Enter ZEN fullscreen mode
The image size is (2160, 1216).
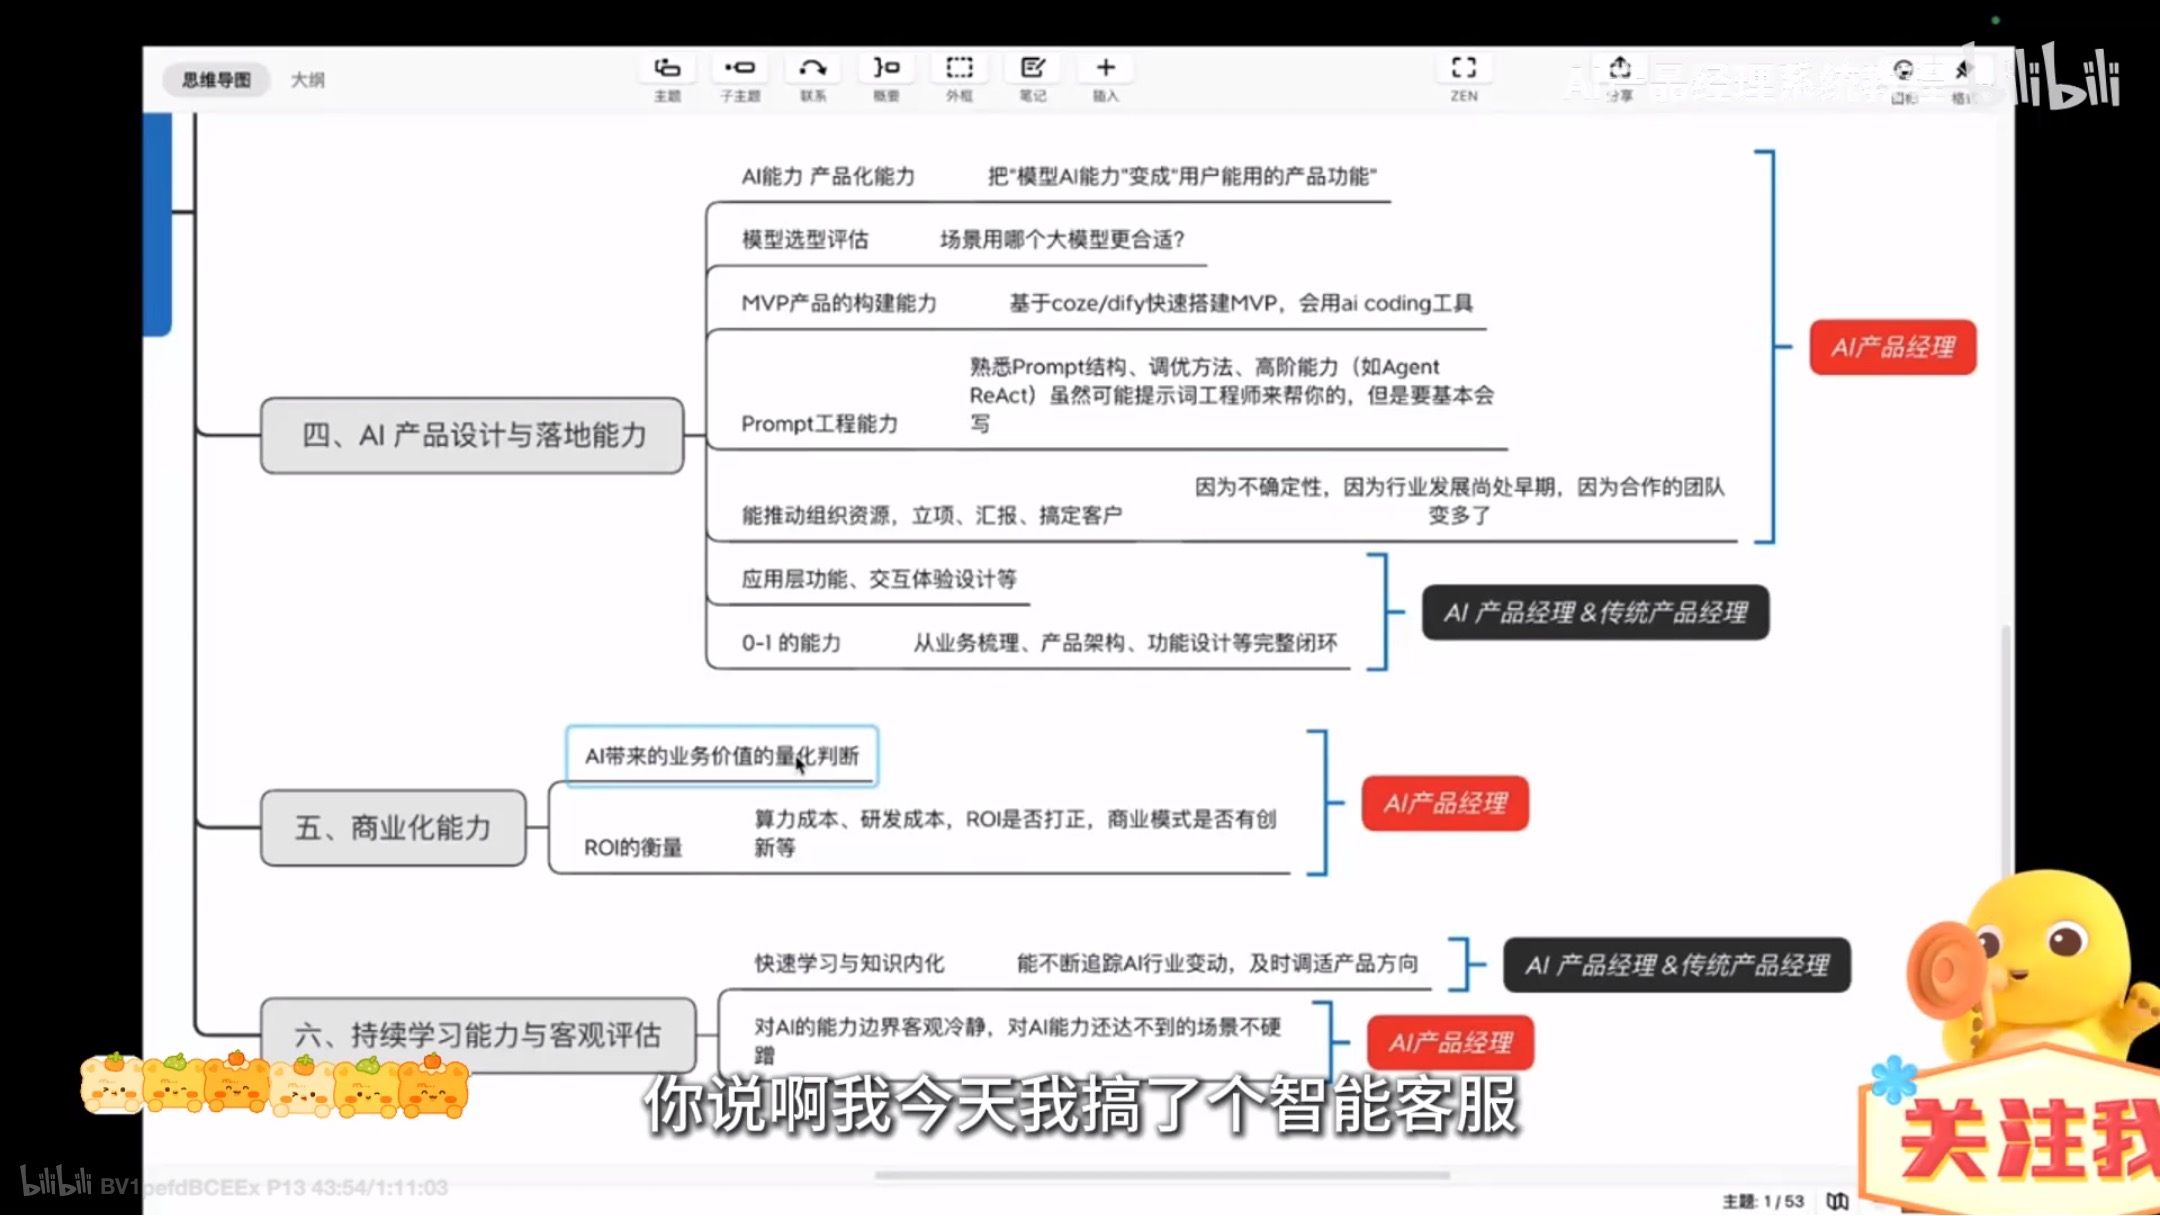pyautogui.click(x=1464, y=69)
